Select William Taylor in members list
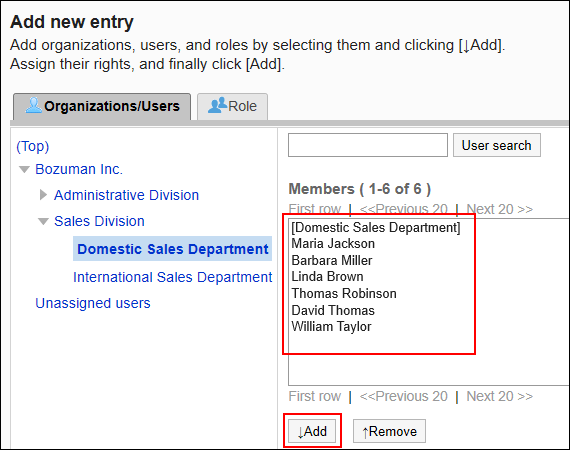This screenshot has width=570, height=450. pyautogui.click(x=331, y=326)
